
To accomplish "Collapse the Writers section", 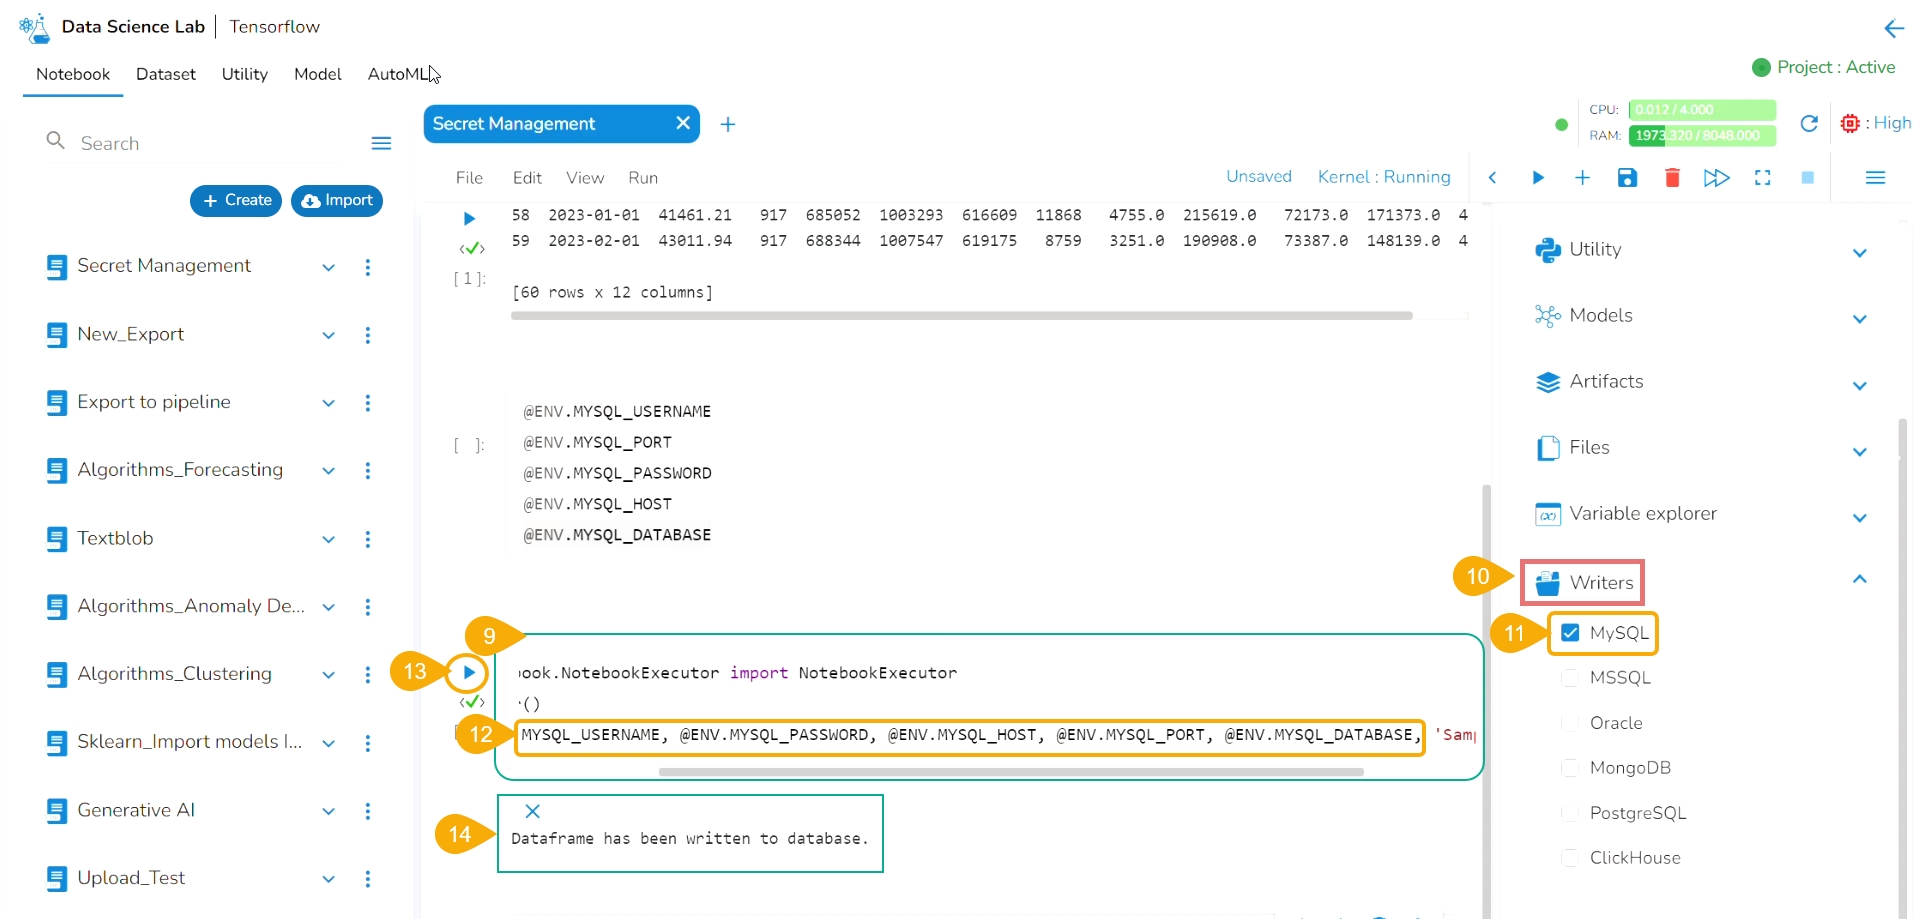I will pyautogui.click(x=1860, y=579).
